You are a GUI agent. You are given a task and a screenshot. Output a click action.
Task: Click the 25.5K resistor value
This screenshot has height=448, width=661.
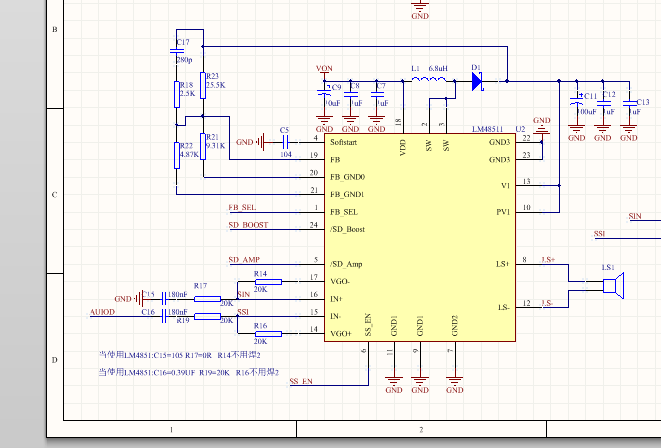pyautogui.click(x=215, y=85)
